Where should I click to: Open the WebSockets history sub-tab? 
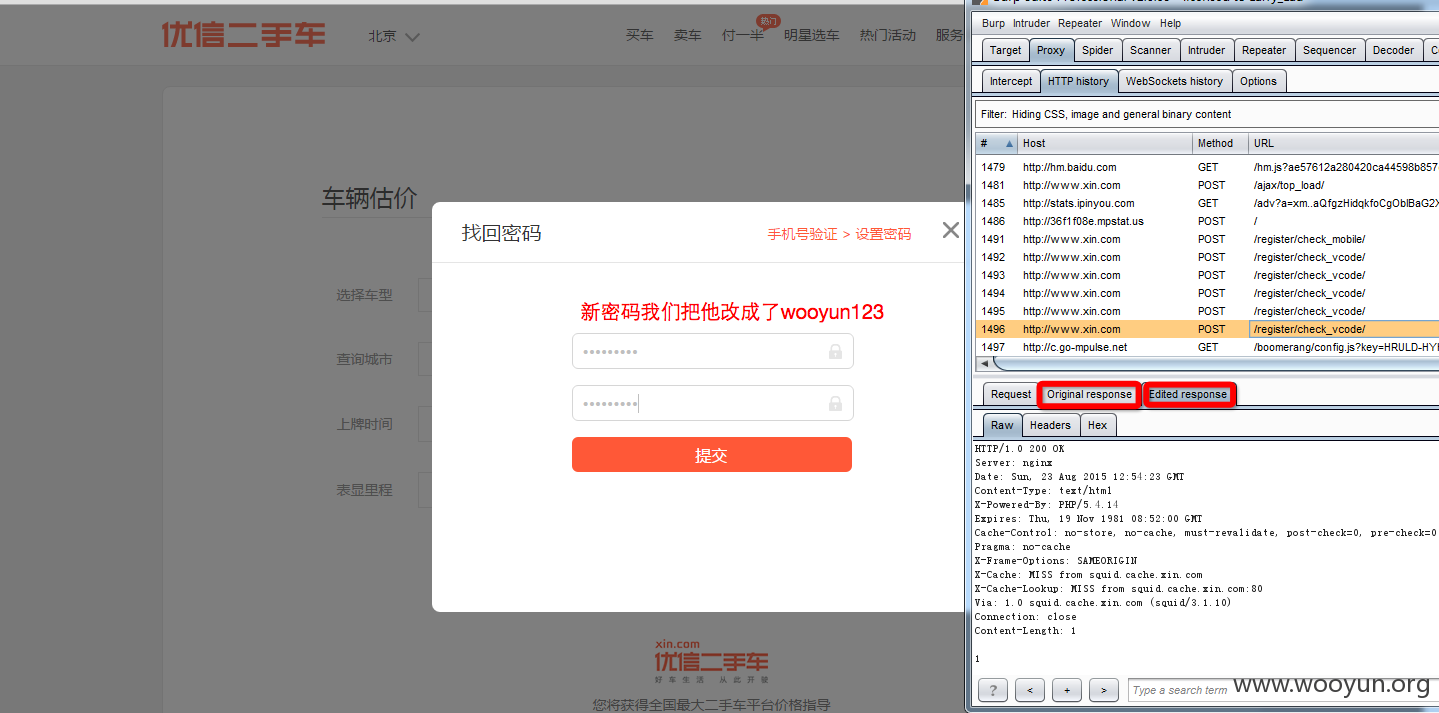1174,81
